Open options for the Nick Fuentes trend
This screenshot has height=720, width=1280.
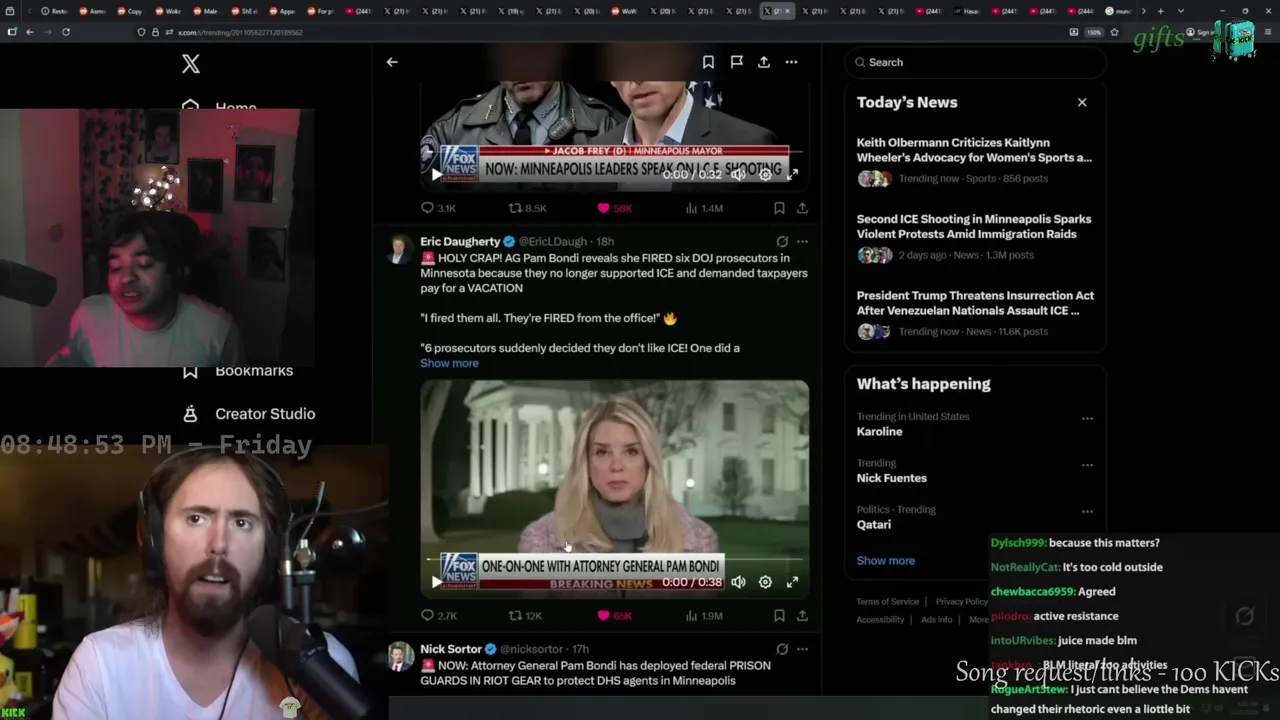tap(1087, 465)
